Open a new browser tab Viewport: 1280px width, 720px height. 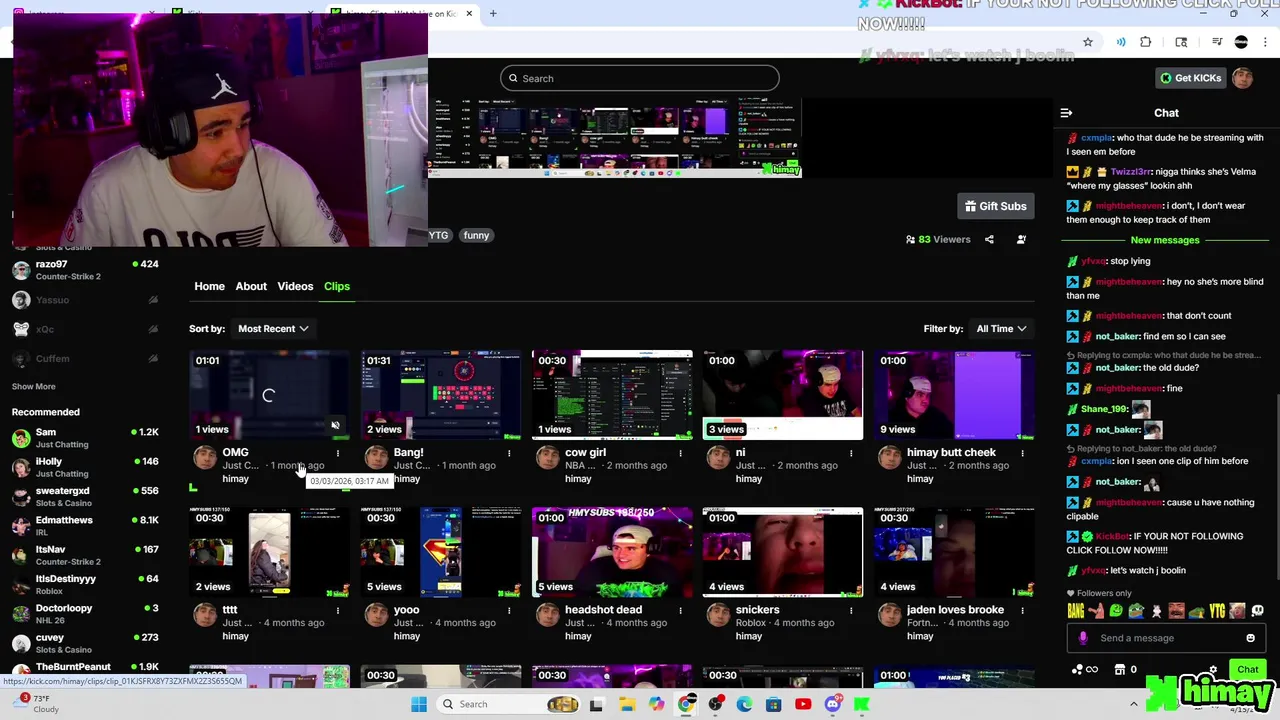coord(492,13)
